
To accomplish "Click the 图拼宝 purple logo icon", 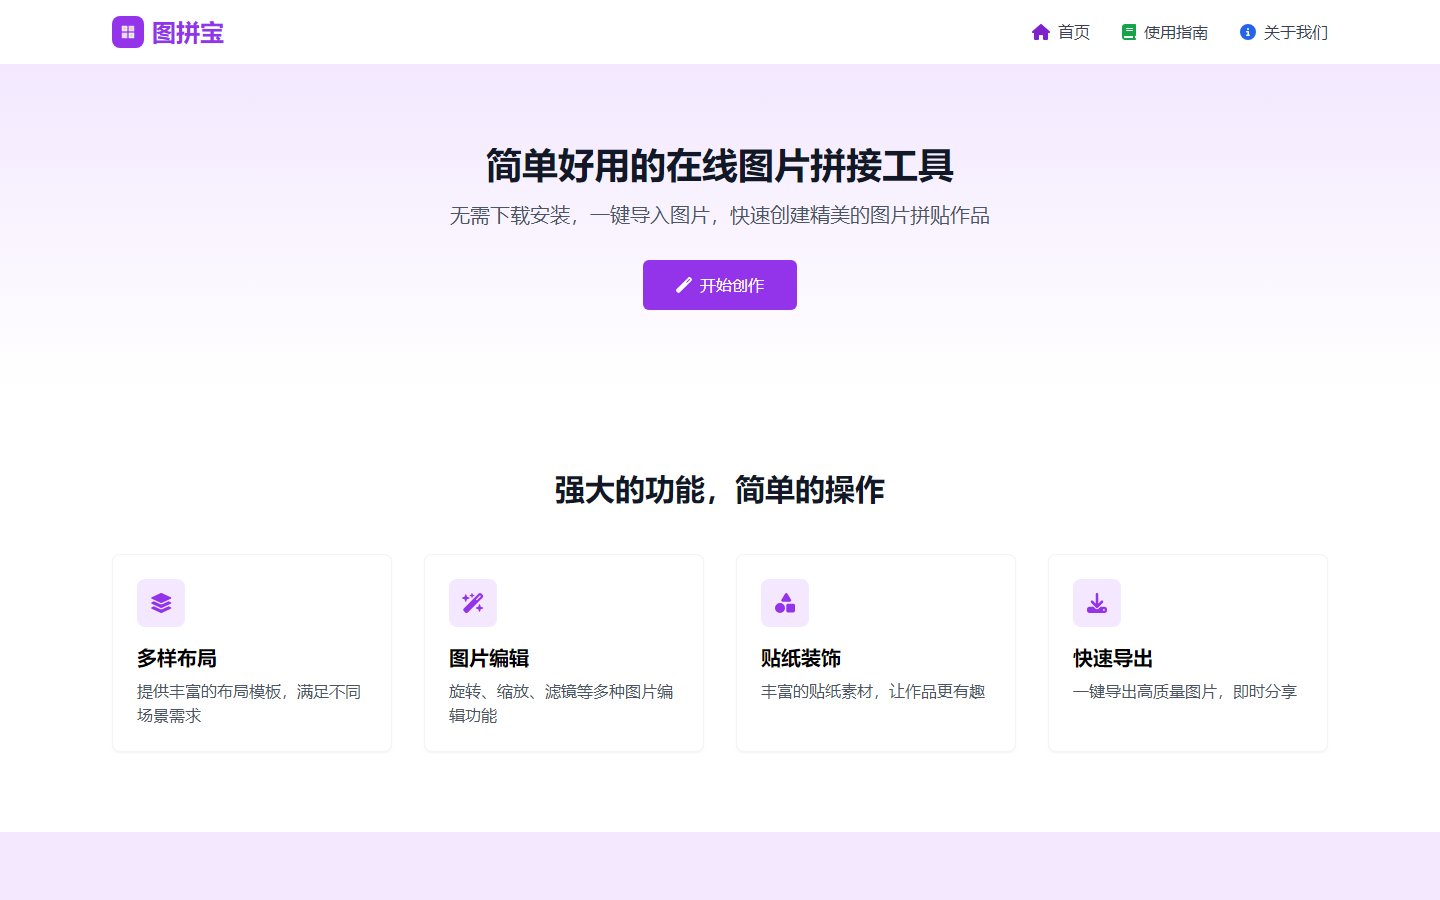I will tap(128, 32).
